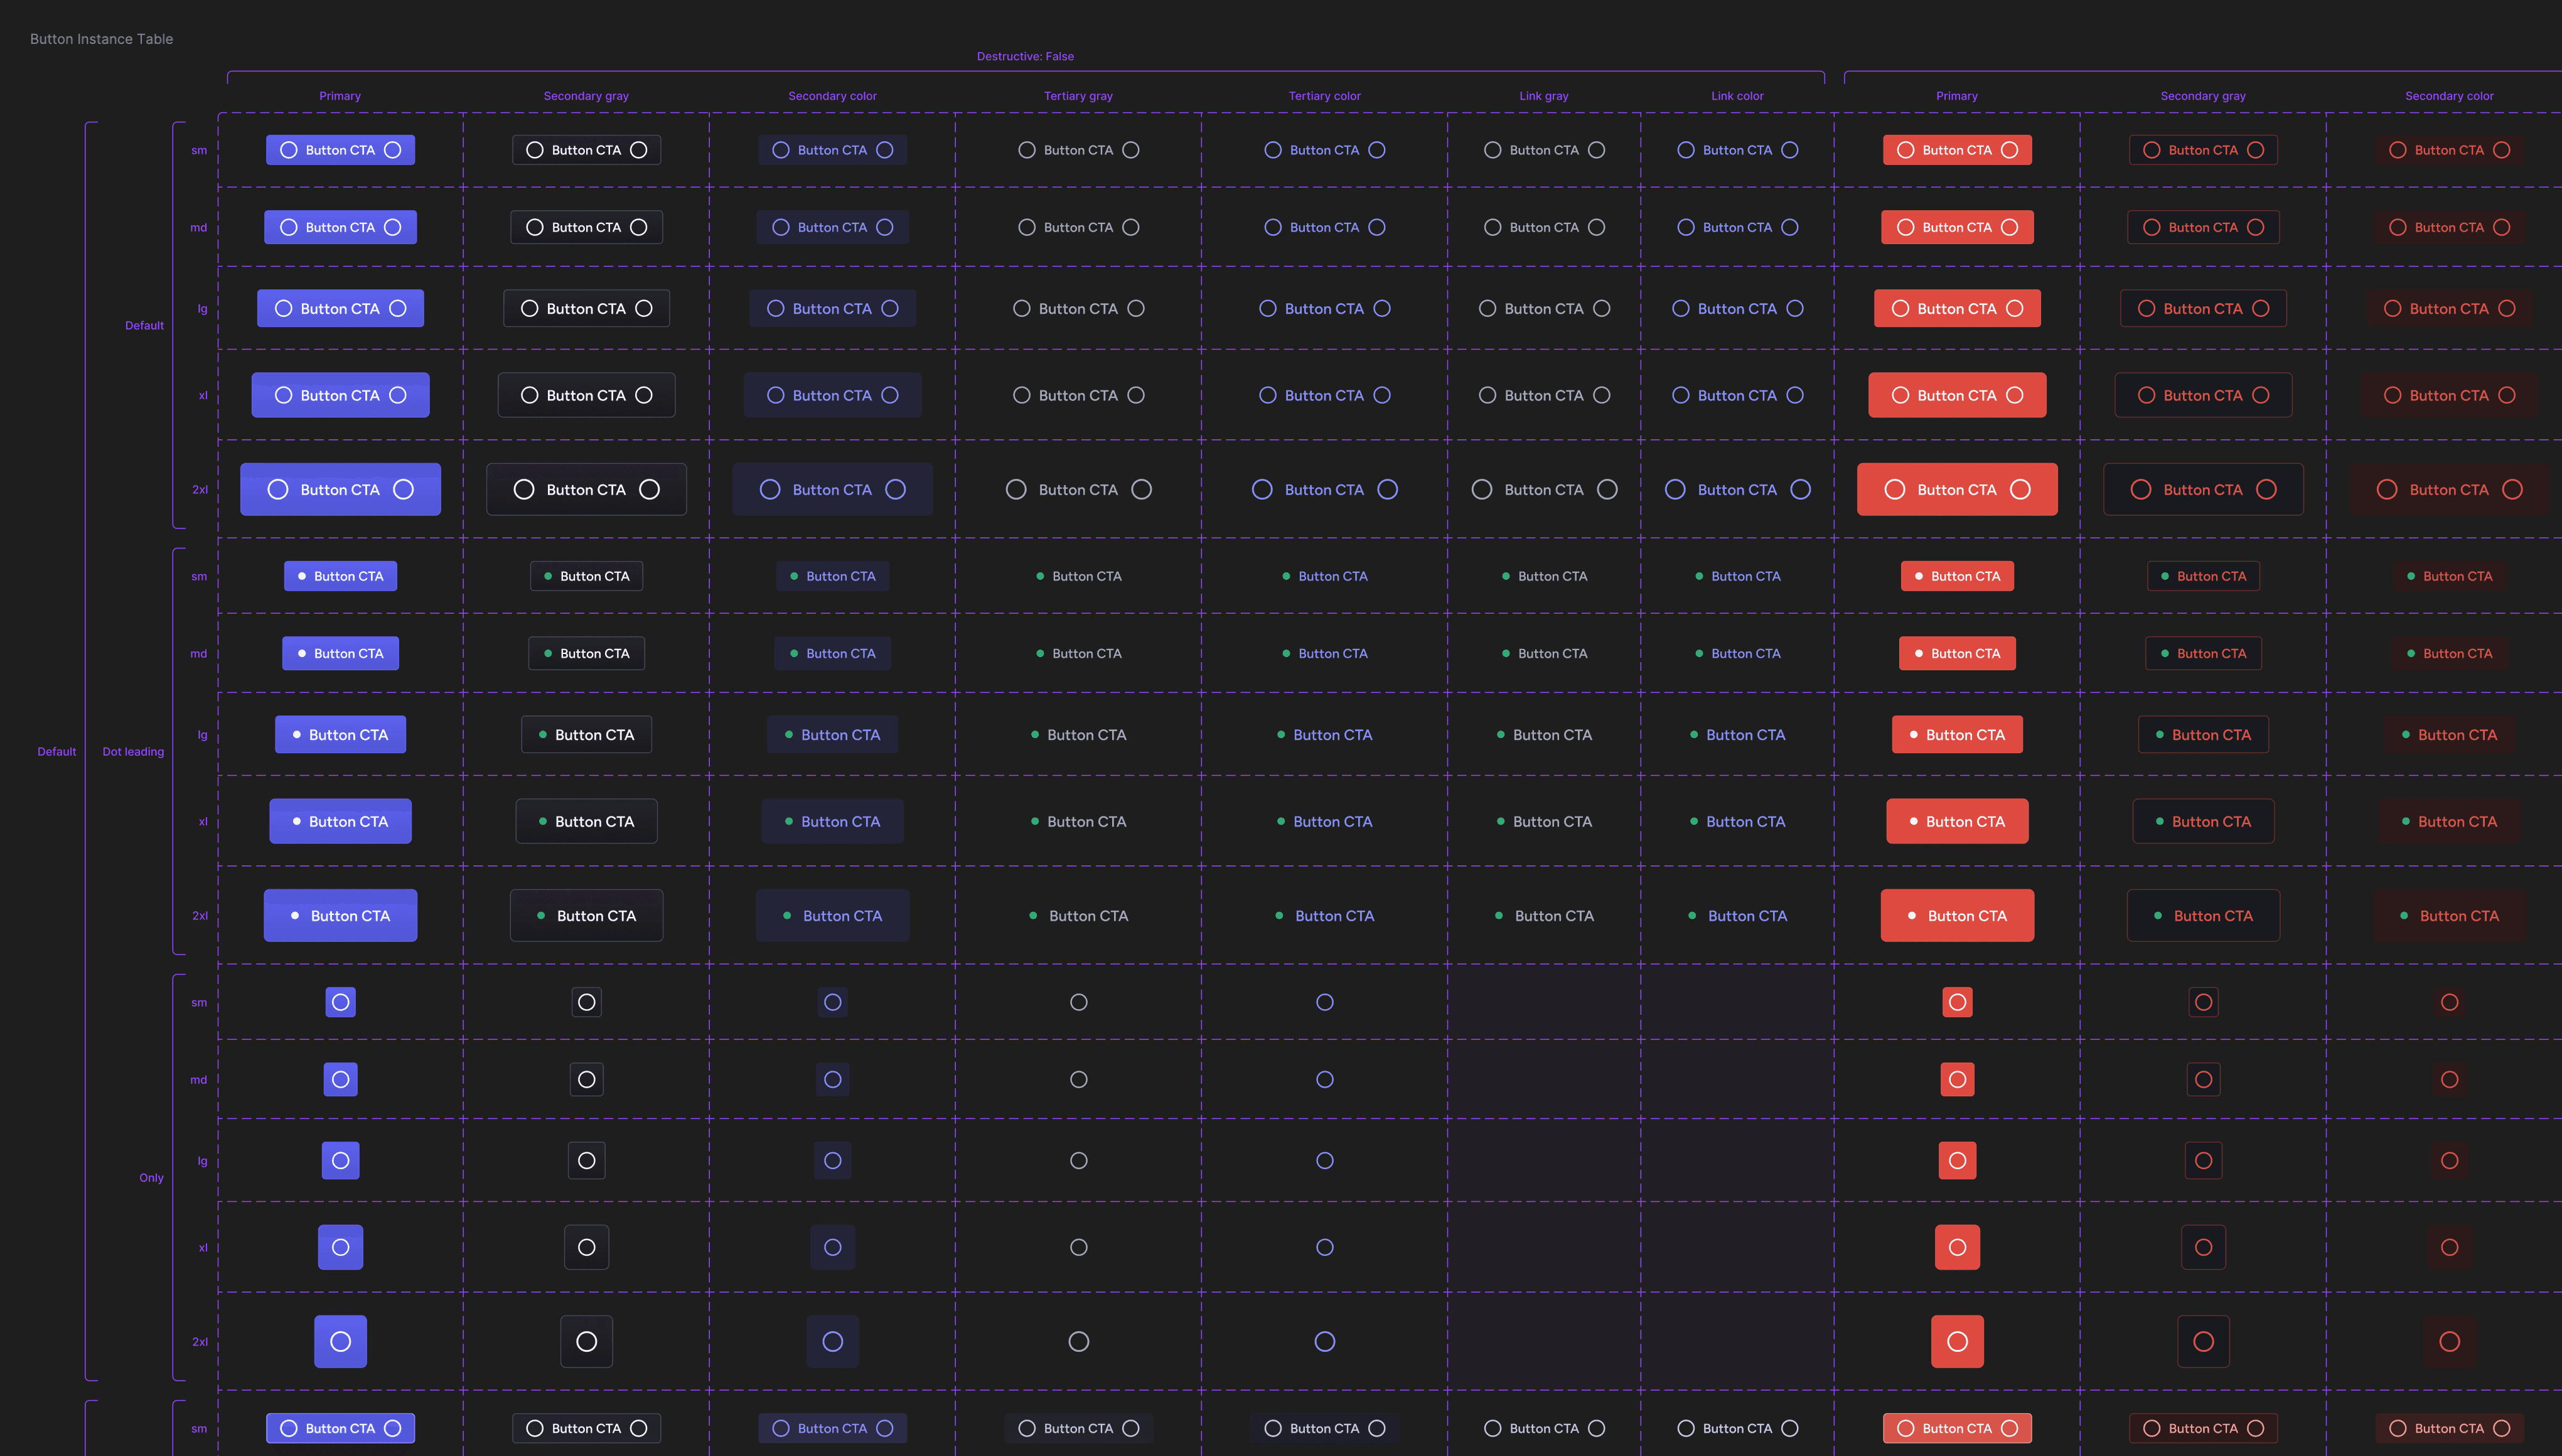Screen dimensions: 2562x1456
Task: Click the 2xl blue Primary icon-only button
Action: pyautogui.click(x=340, y=1341)
